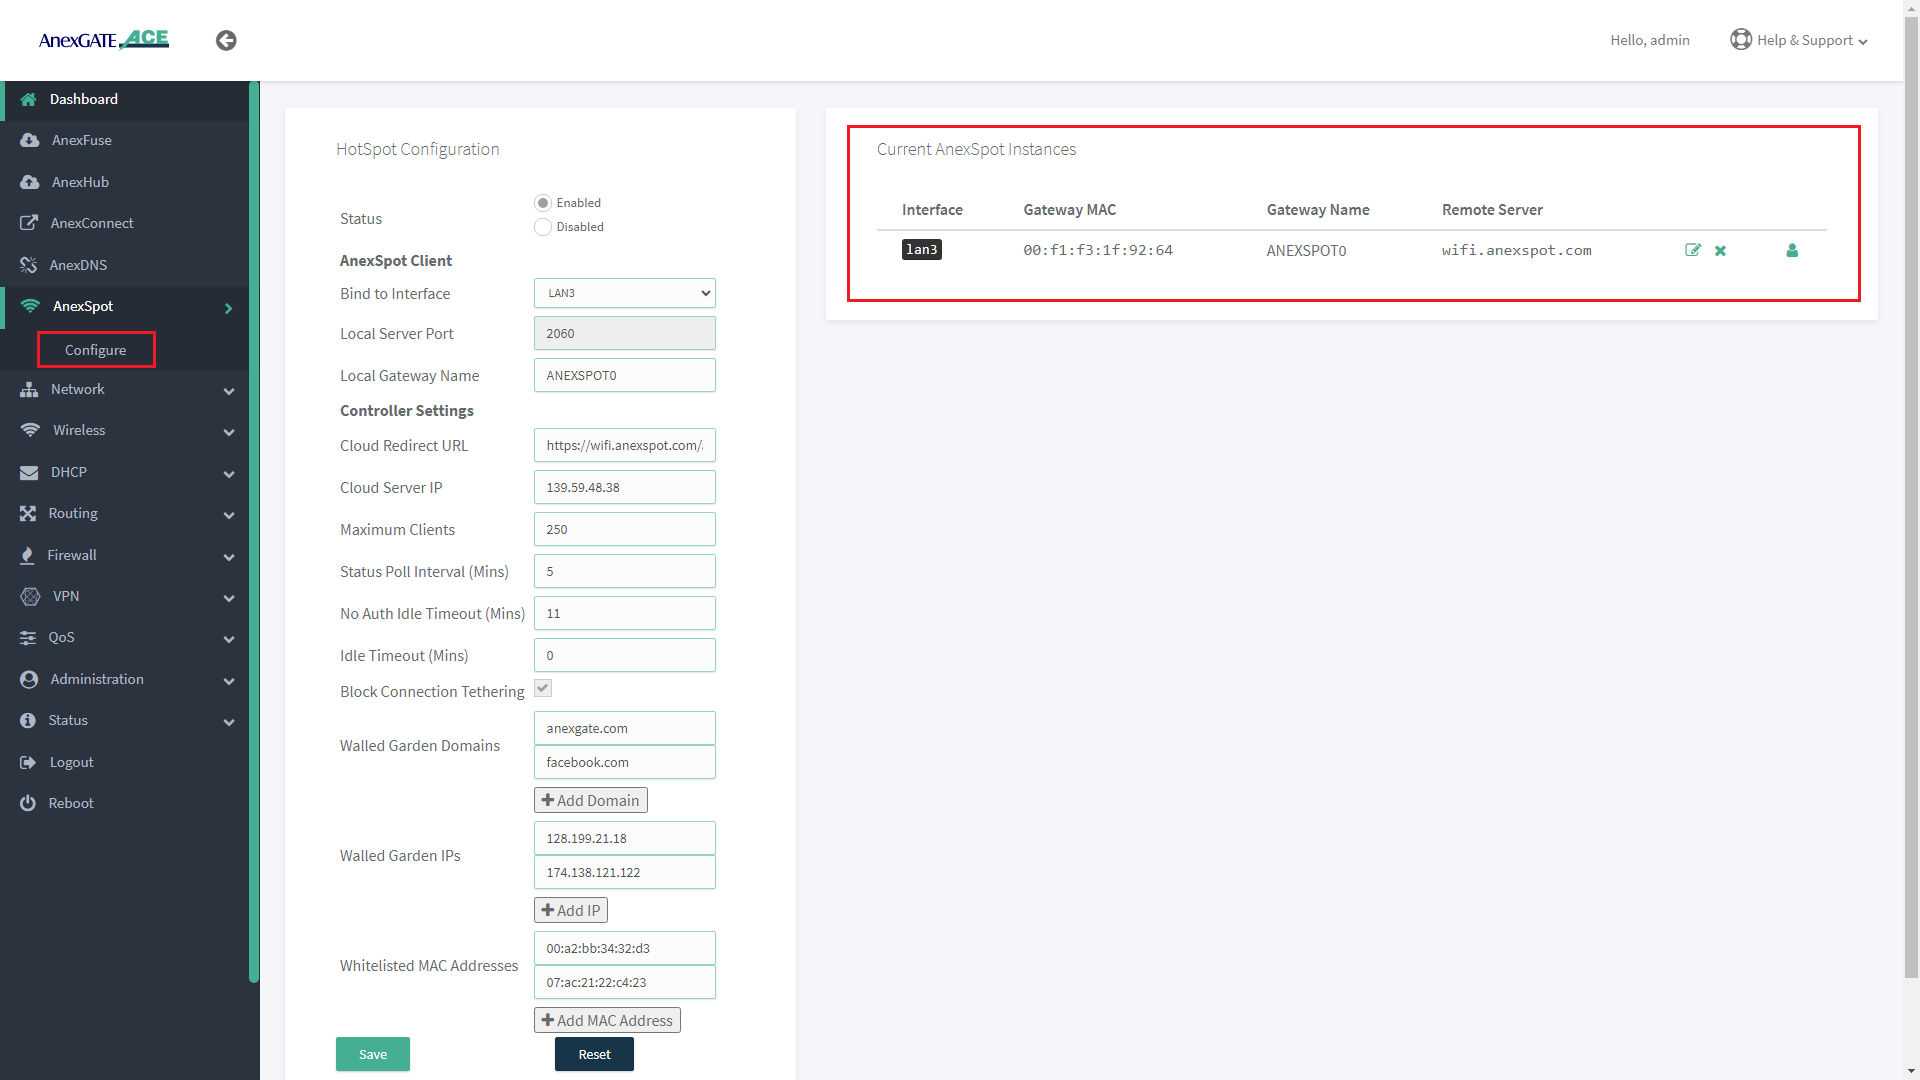Select Configure under AnexSpot
This screenshot has width=1920, height=1080.
[96, 349]
